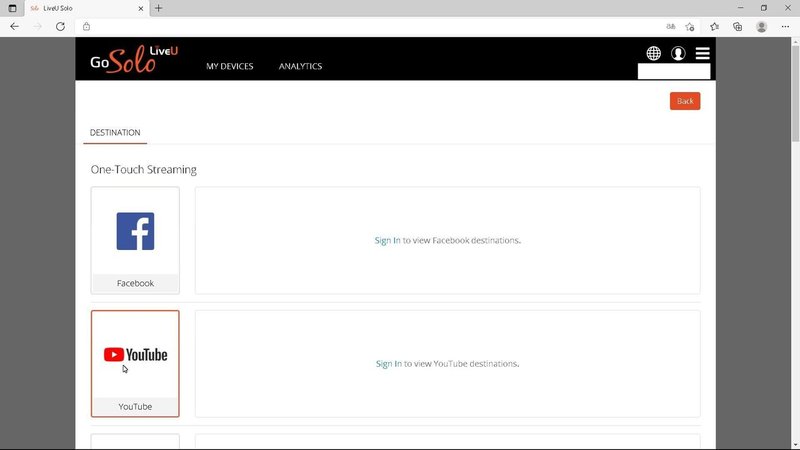Reload the page with refresh icon
Viewport: 800px width, 450px height.
tap(60, 27)
